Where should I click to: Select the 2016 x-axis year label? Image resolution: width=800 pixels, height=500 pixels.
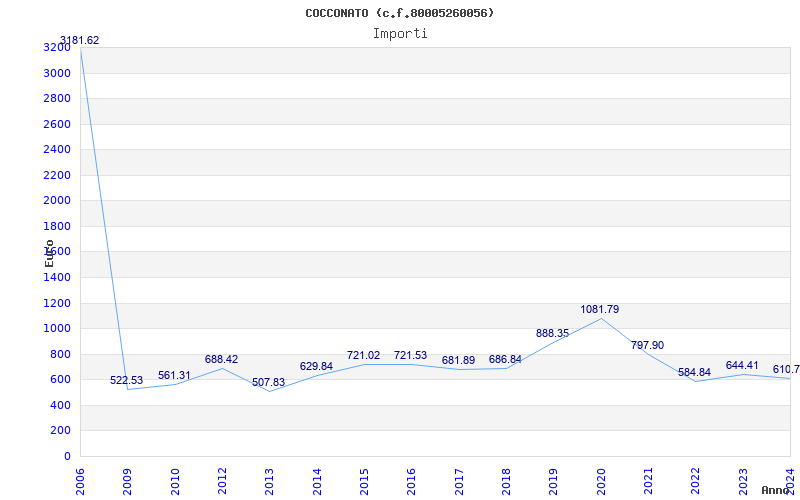pyautogui.click(x=411, y=482)
